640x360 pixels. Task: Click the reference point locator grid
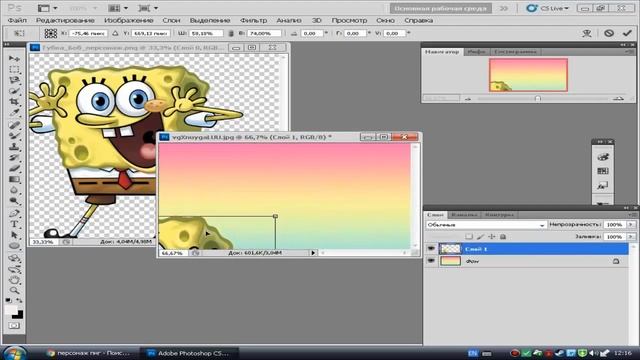(51, 33)
